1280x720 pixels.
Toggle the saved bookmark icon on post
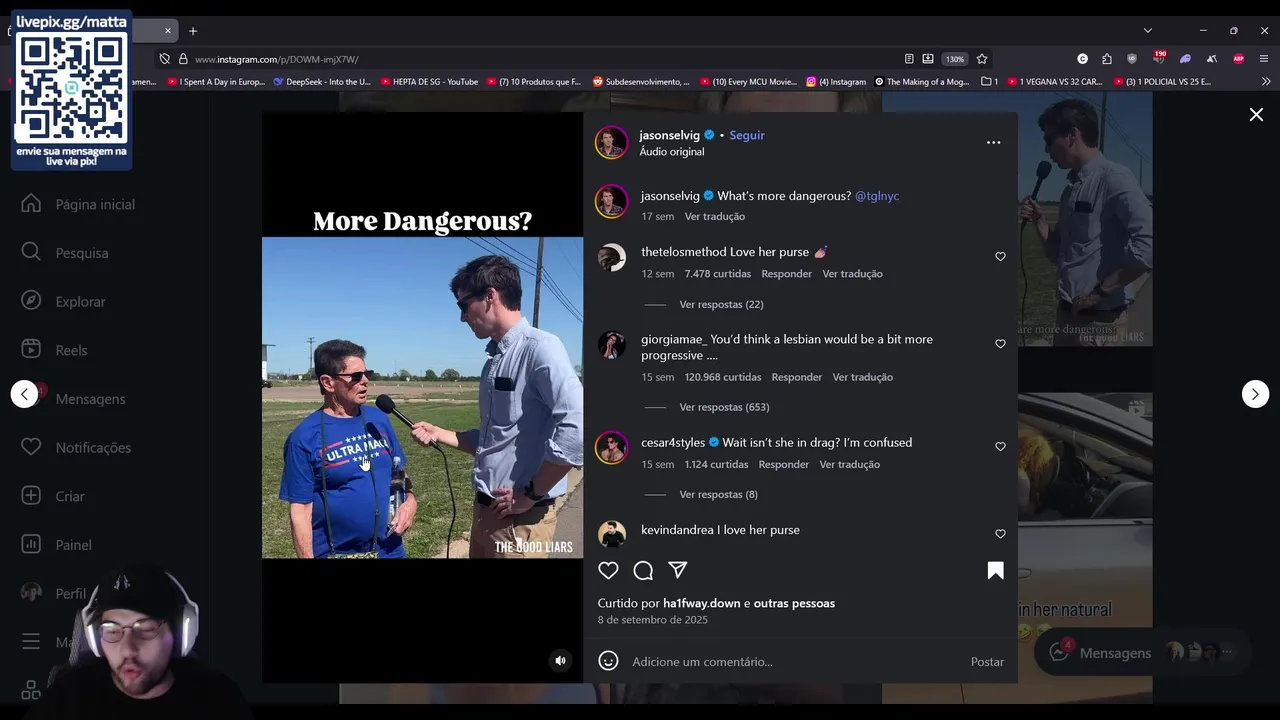(995, 570)
